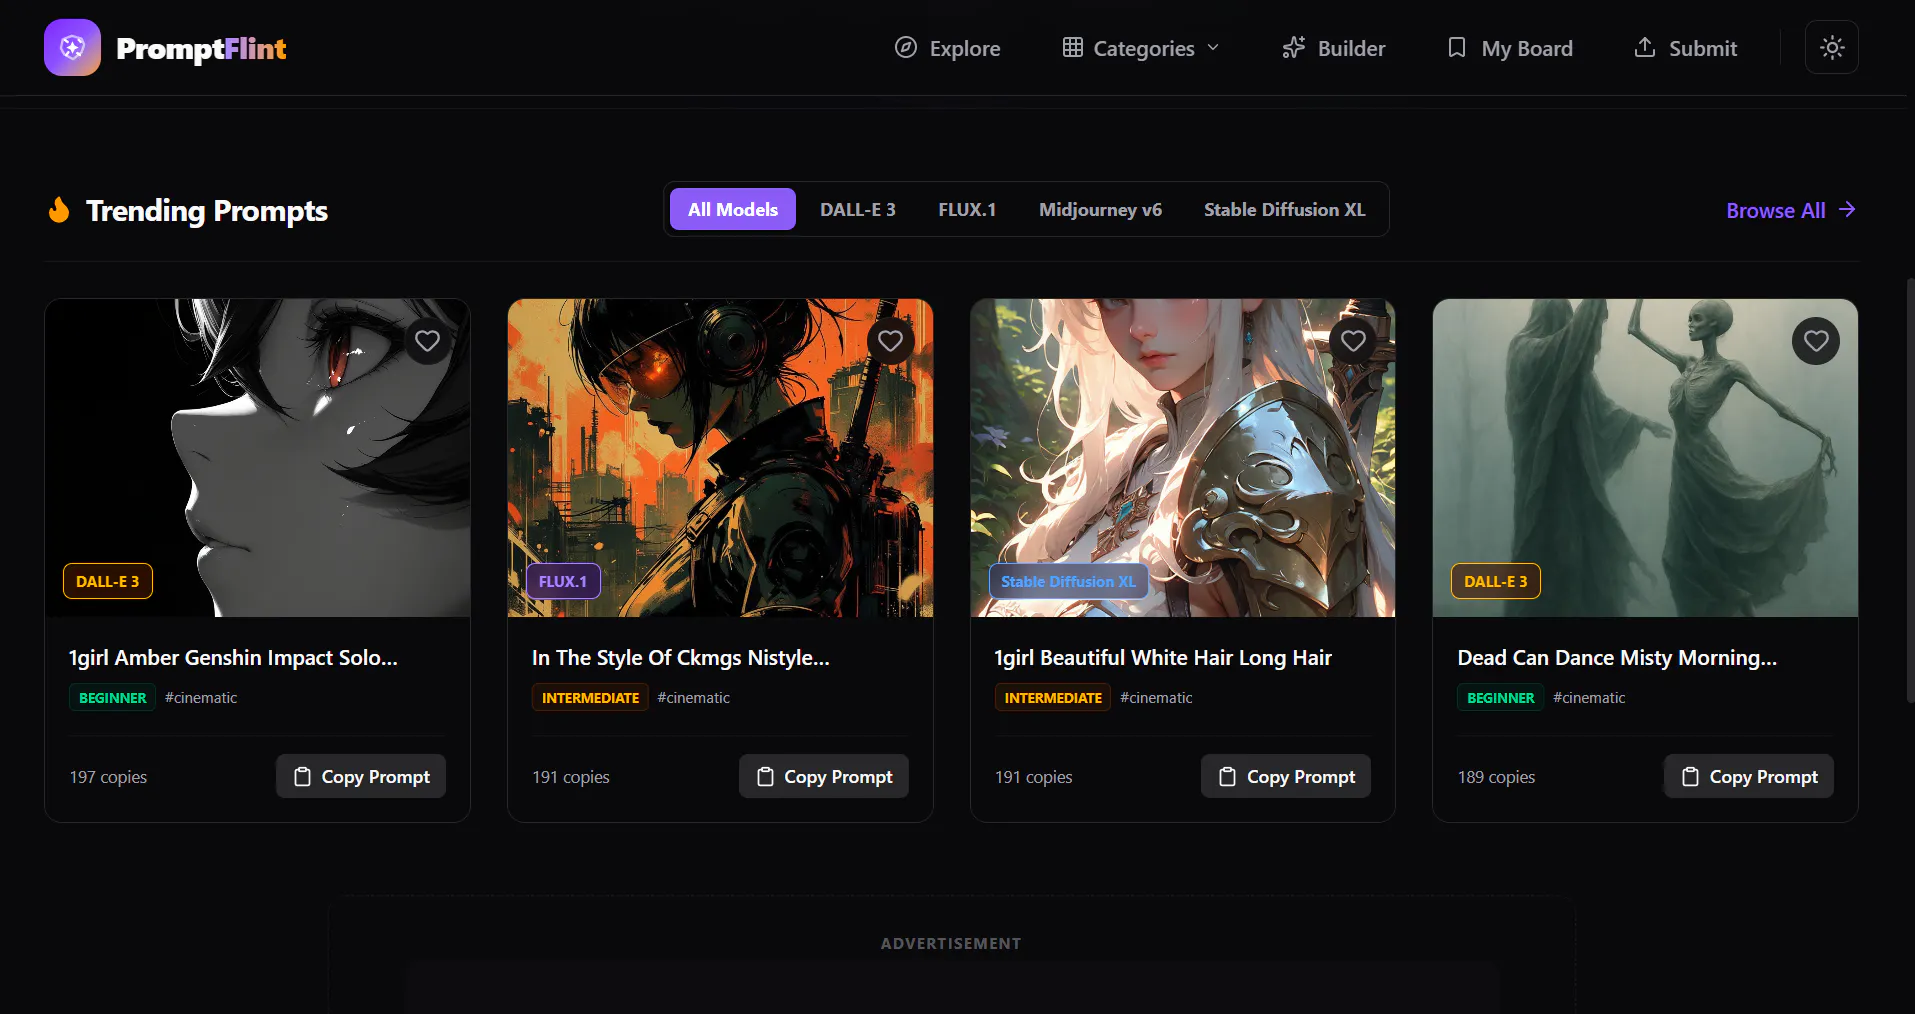Click '197 copies' count text
This screenshot has width=1915, height=1014.
click(x=108, y=777)
